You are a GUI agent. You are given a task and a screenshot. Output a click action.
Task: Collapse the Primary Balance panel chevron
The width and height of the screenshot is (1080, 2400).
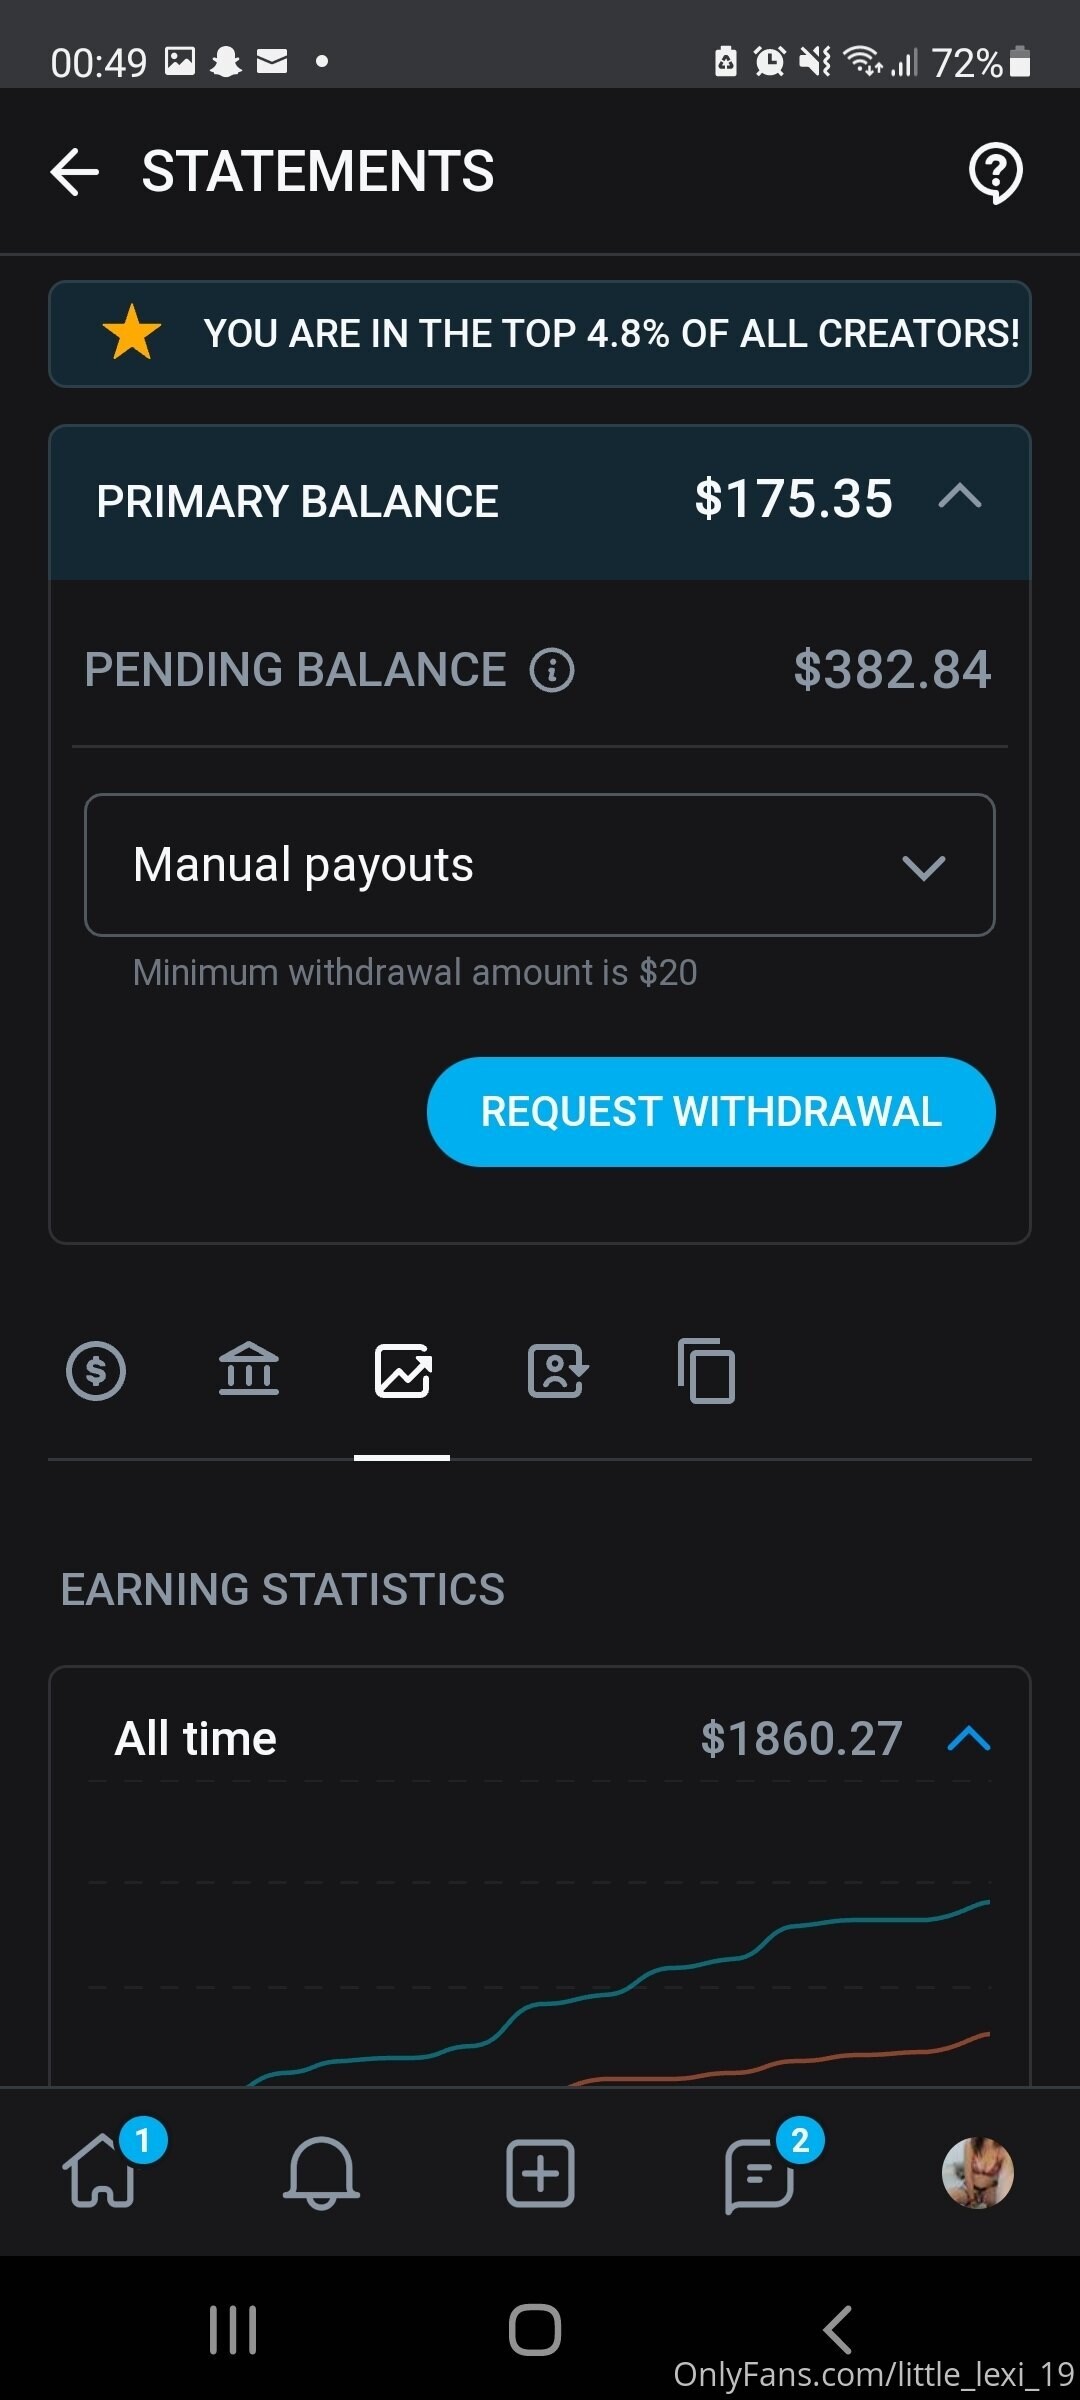click(x=960, y=497)
